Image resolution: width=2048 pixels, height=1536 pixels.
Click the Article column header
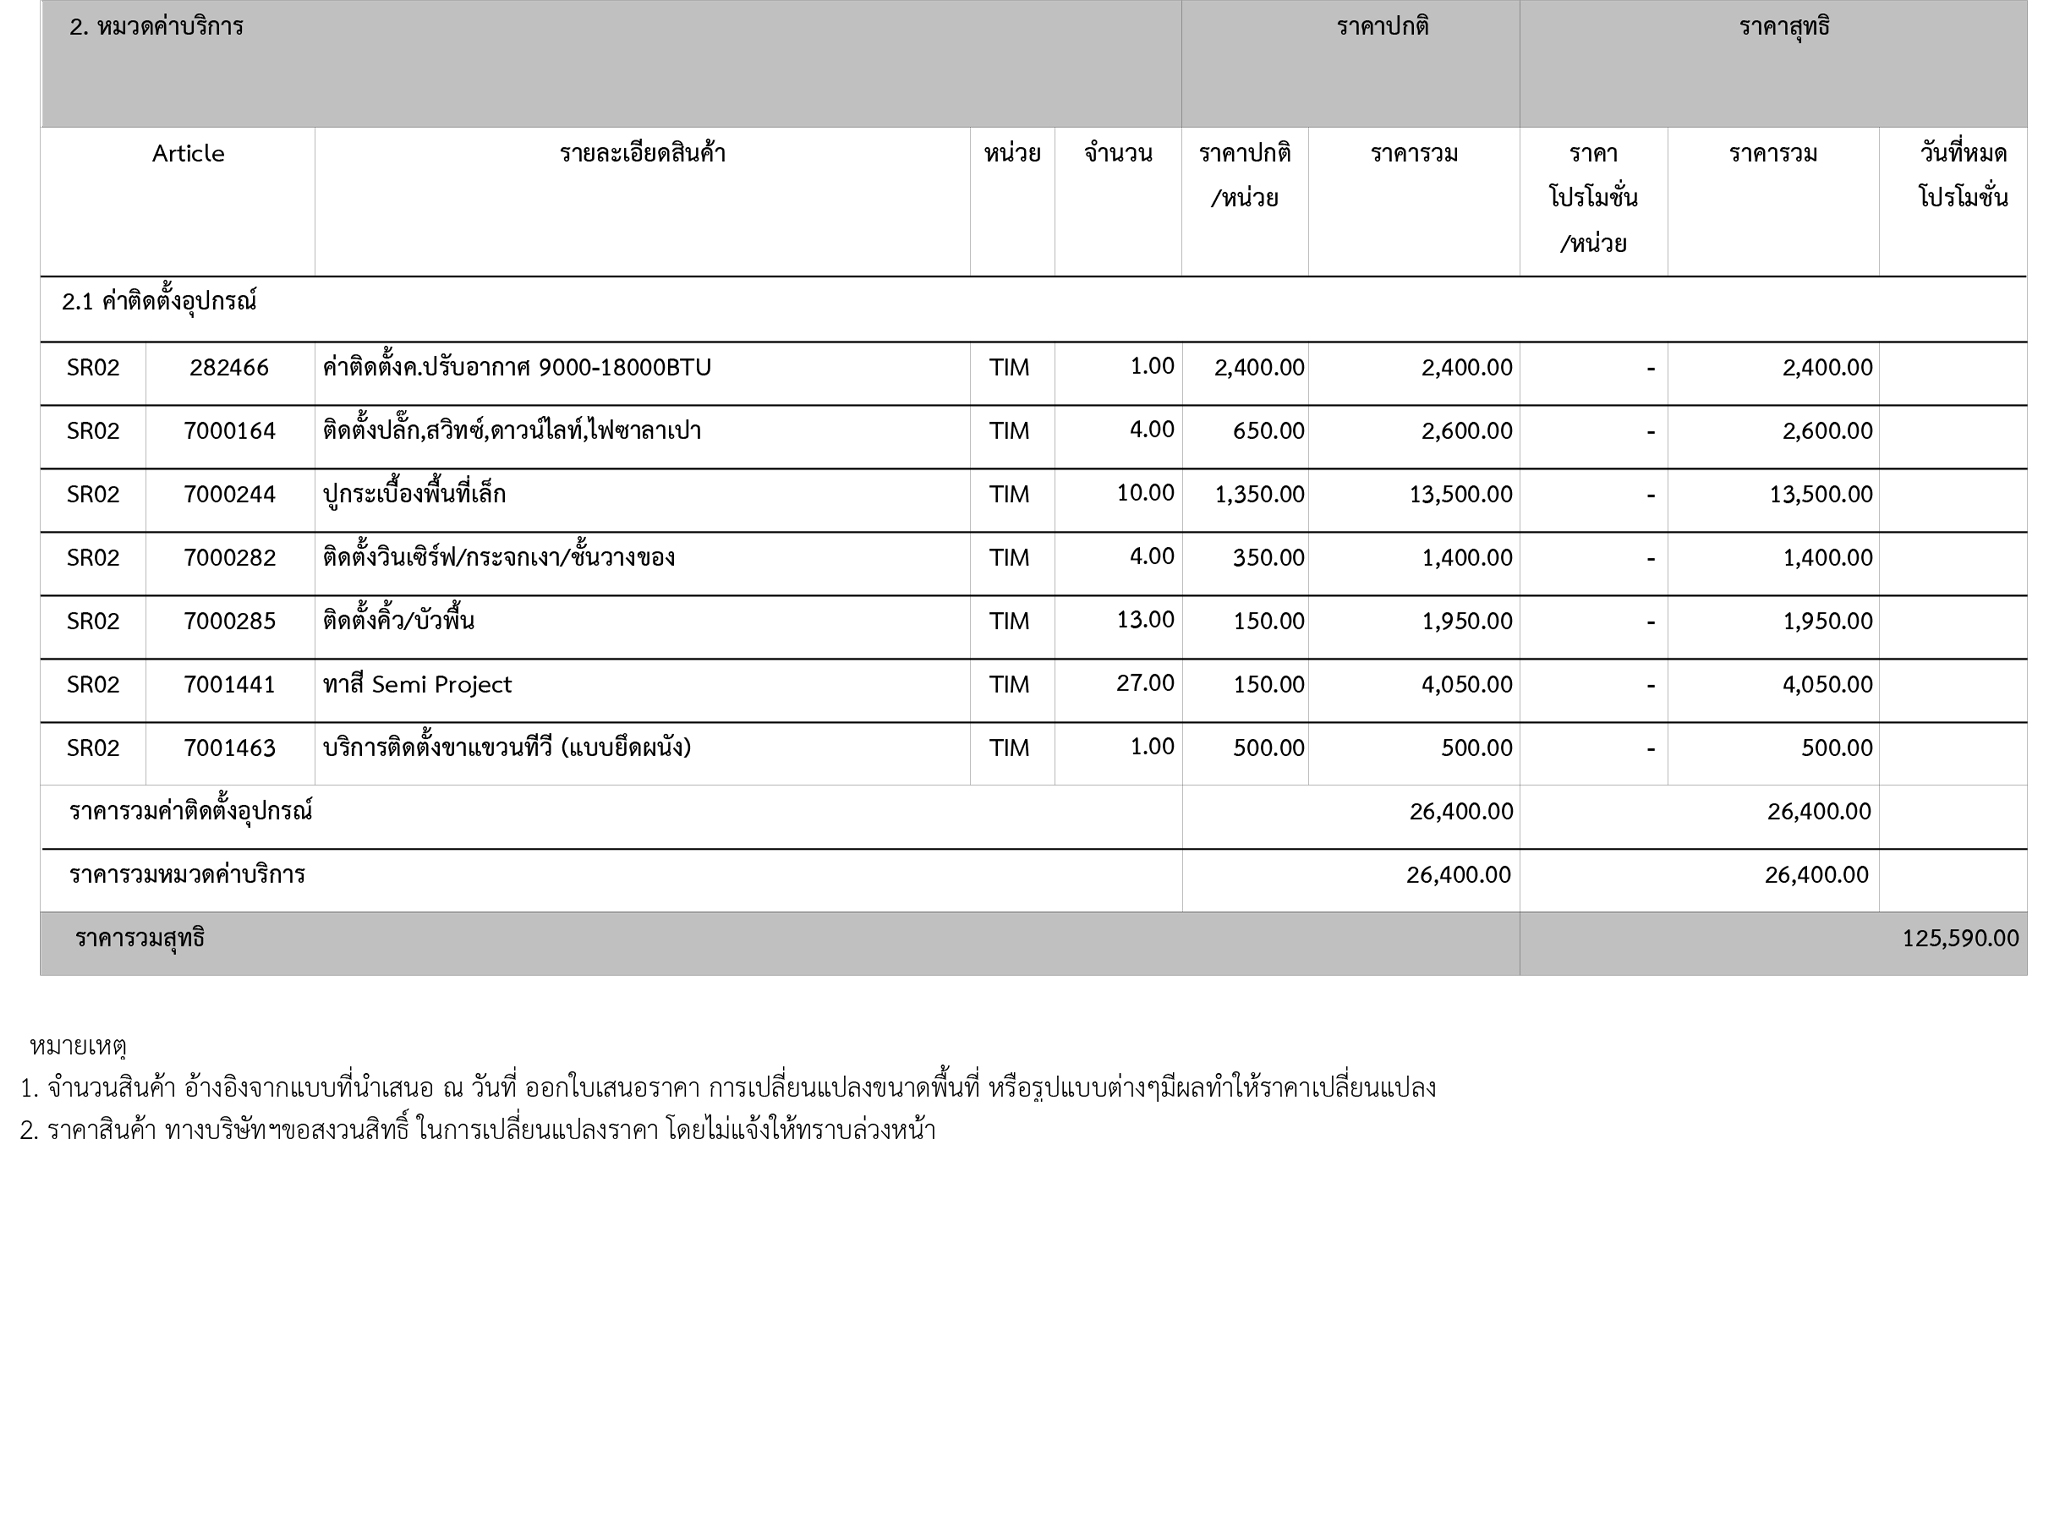pyautogui.click(x=188, y=154)
